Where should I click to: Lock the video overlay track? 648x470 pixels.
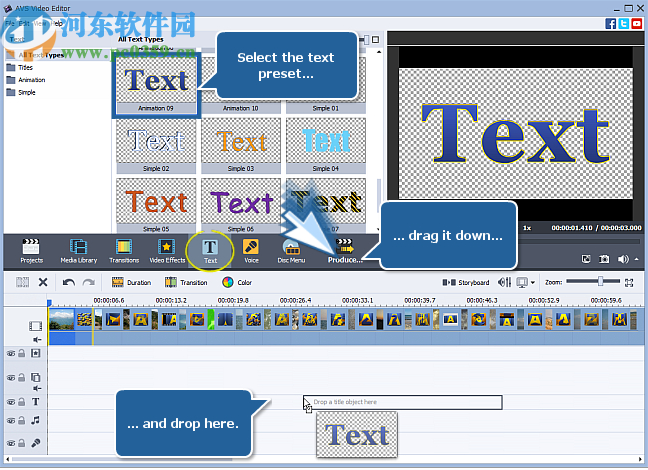tap(21, 377)
